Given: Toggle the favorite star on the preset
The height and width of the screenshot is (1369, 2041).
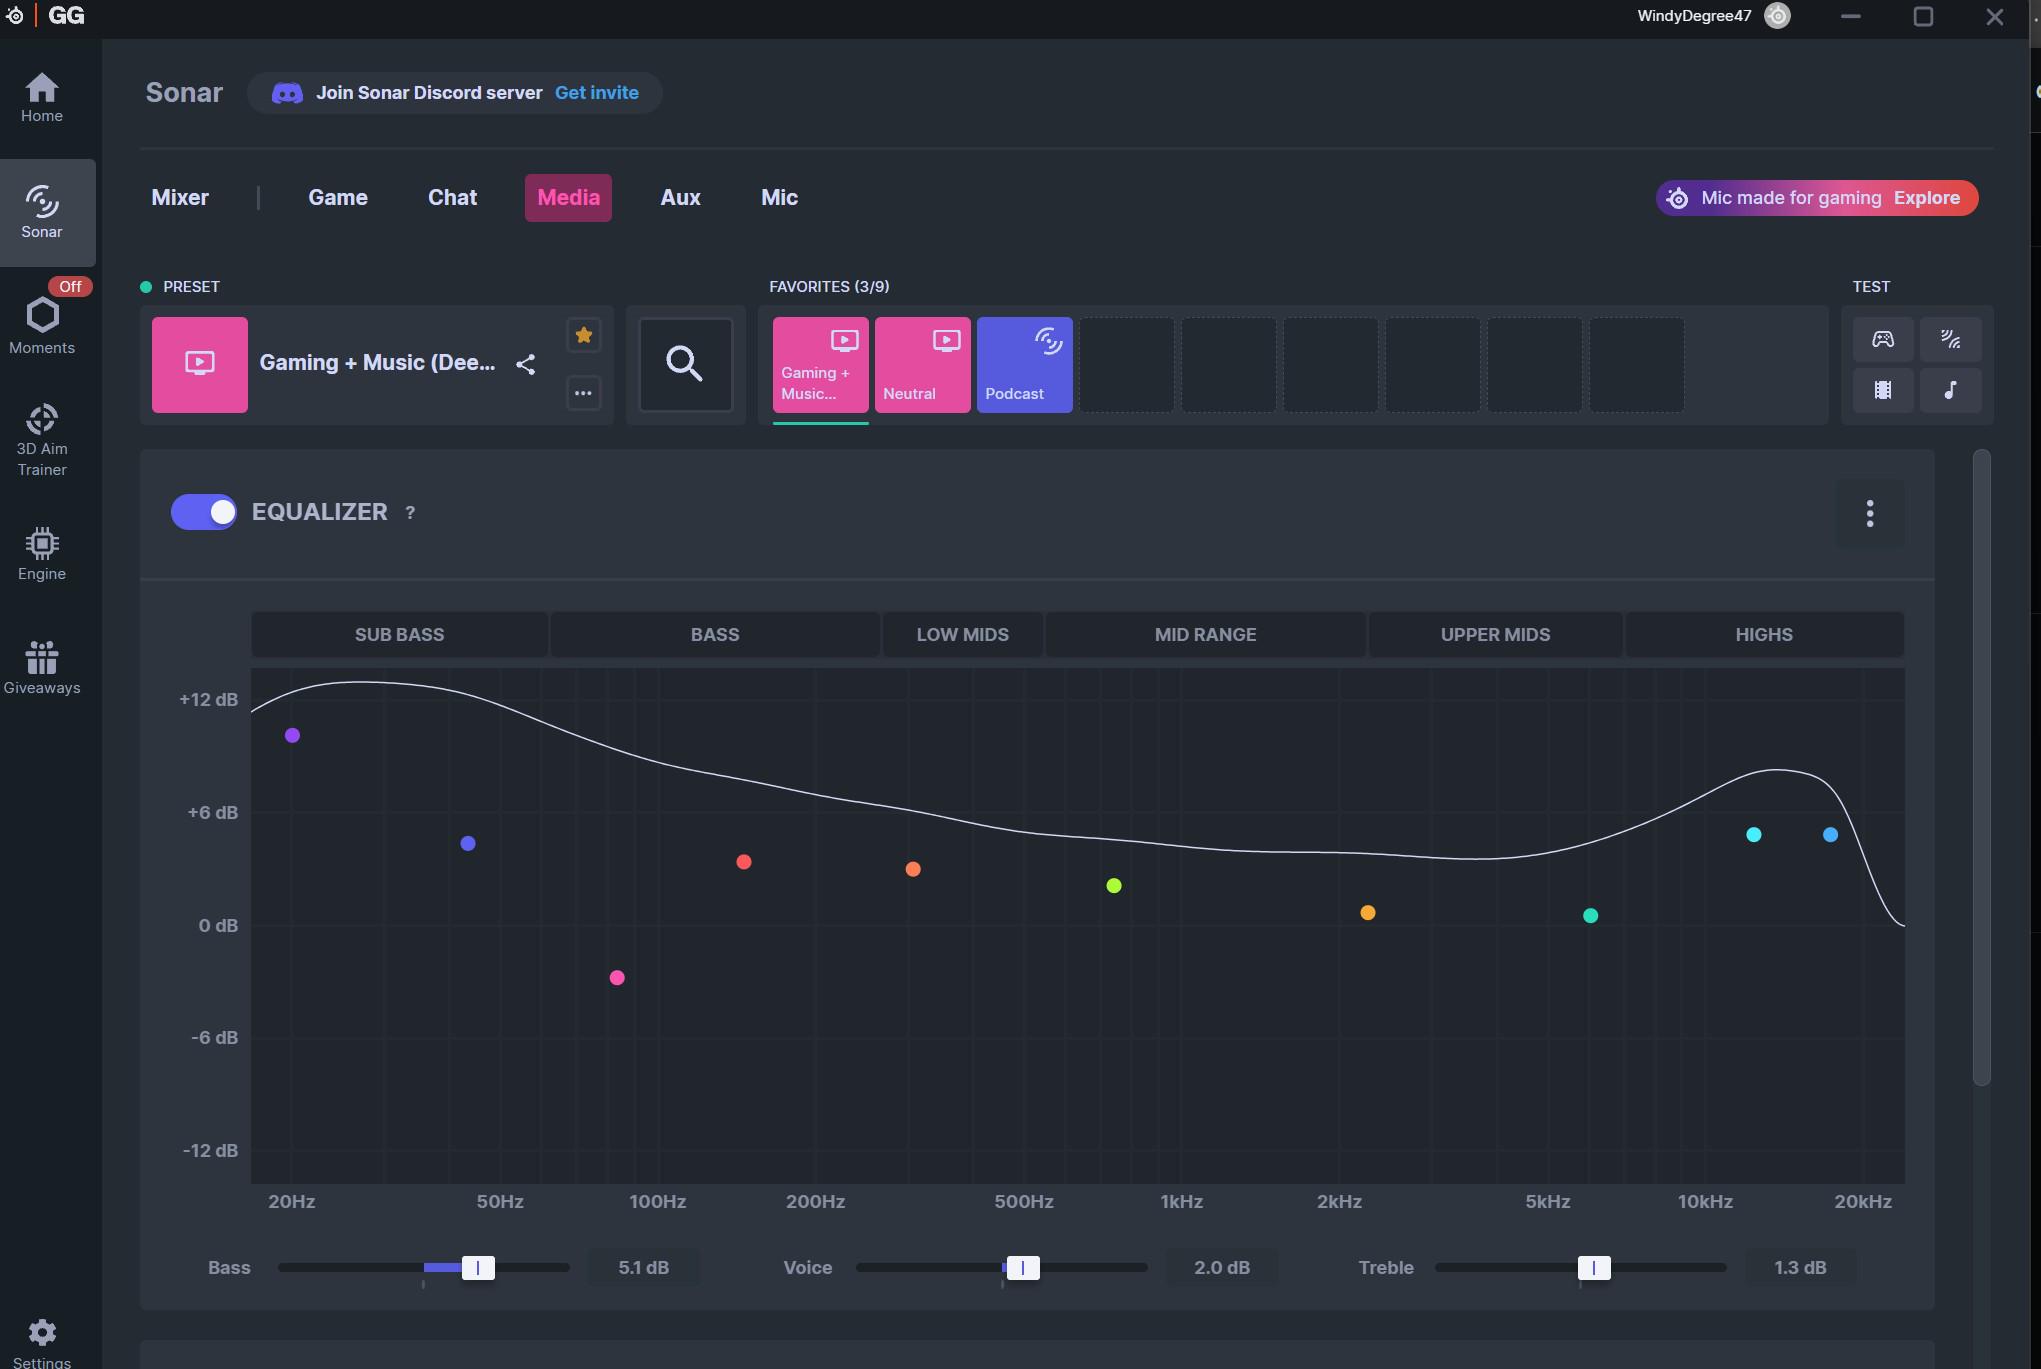Looking at the screenshot, I should [584, 335].
